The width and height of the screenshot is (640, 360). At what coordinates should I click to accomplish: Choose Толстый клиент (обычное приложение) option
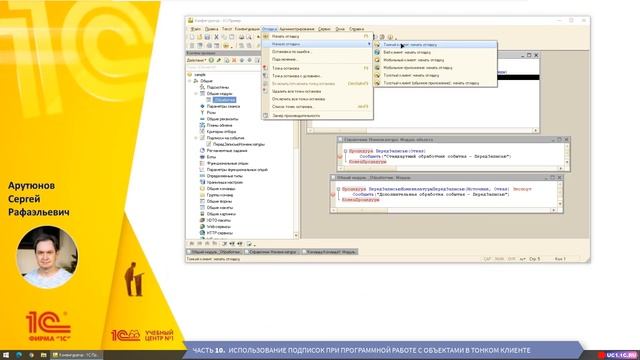coord(435,83)
